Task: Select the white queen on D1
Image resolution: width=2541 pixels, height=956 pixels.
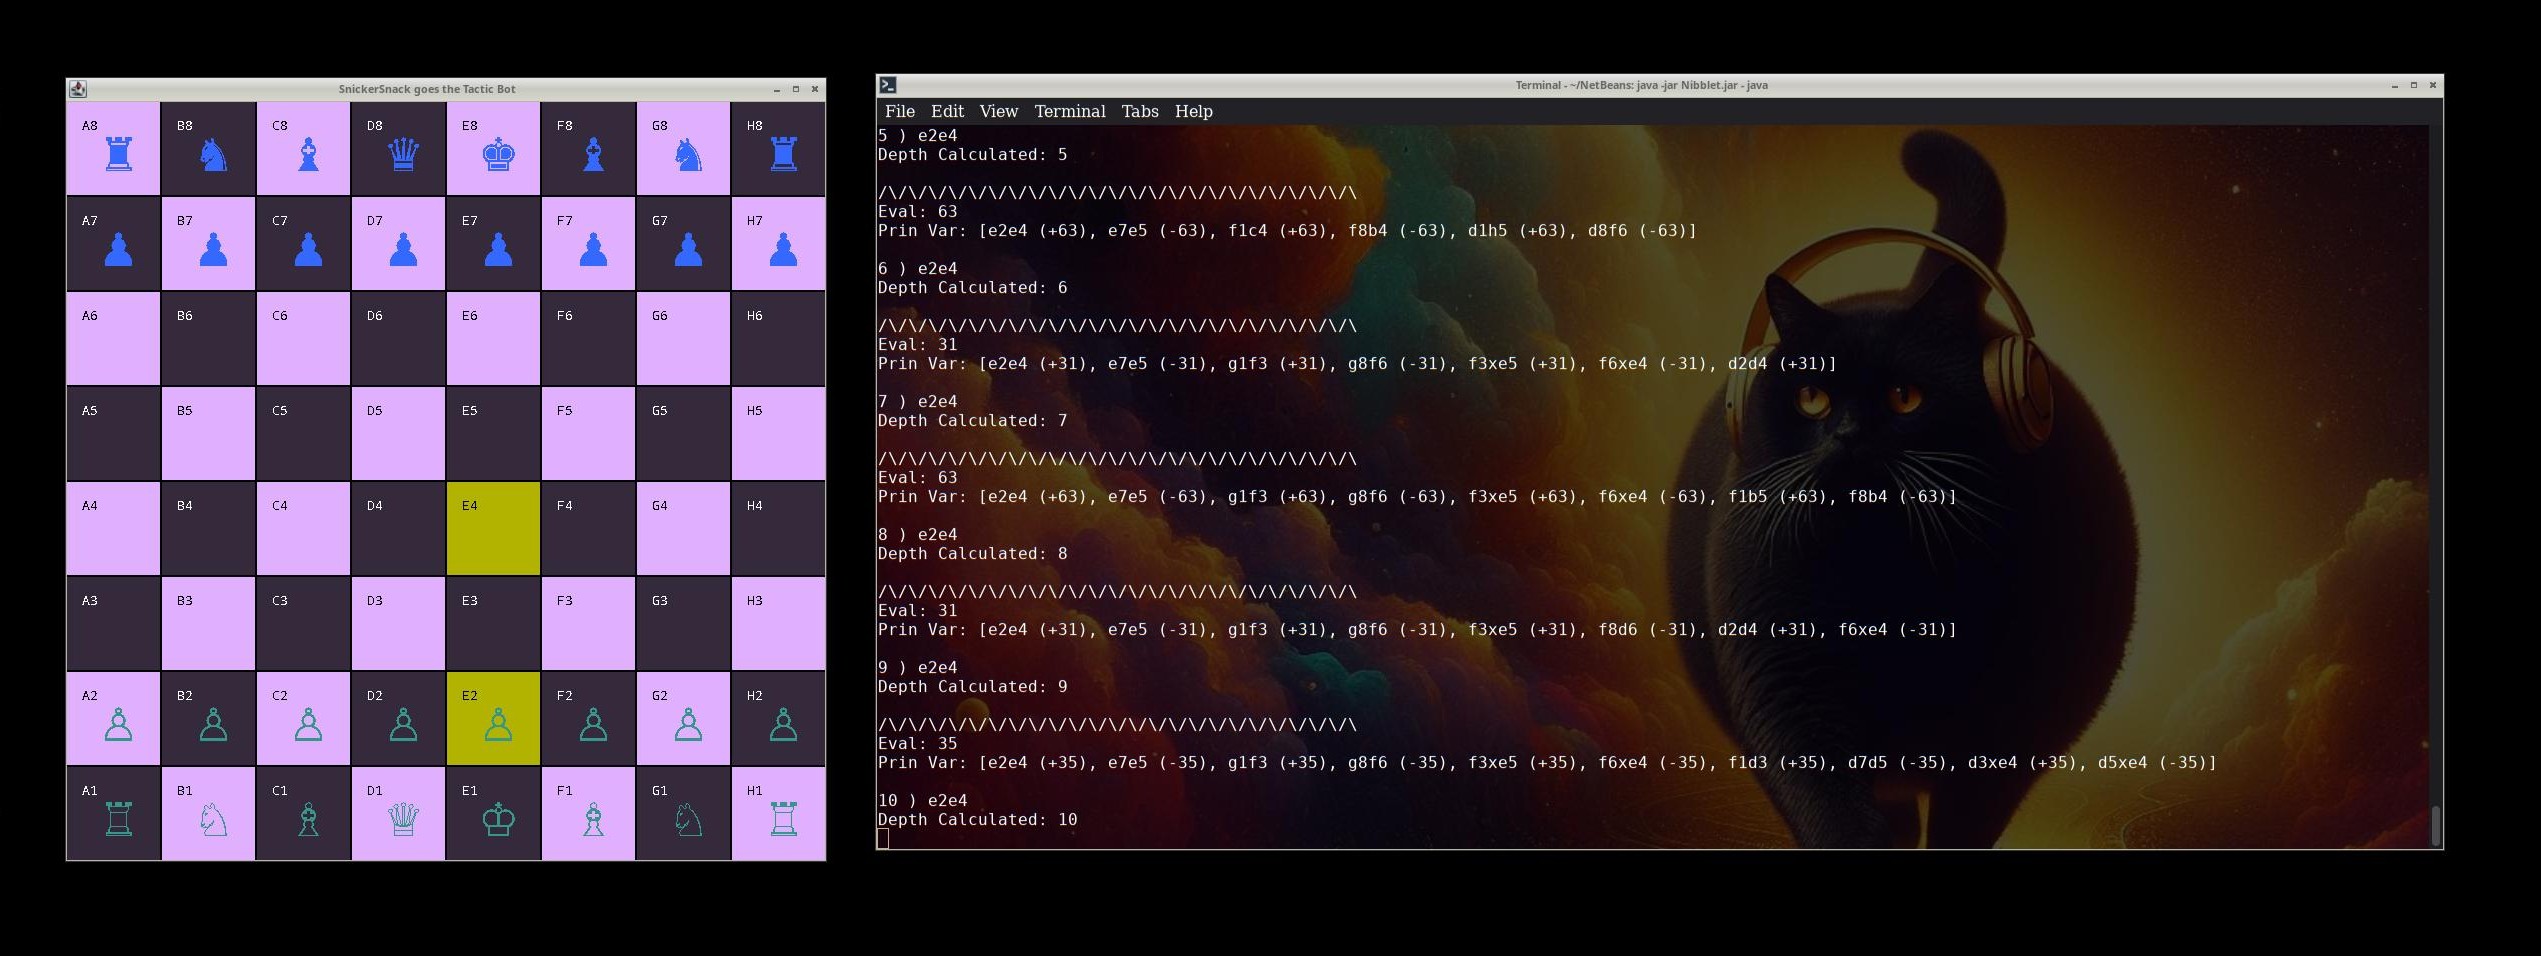Action: click(403, 820)
